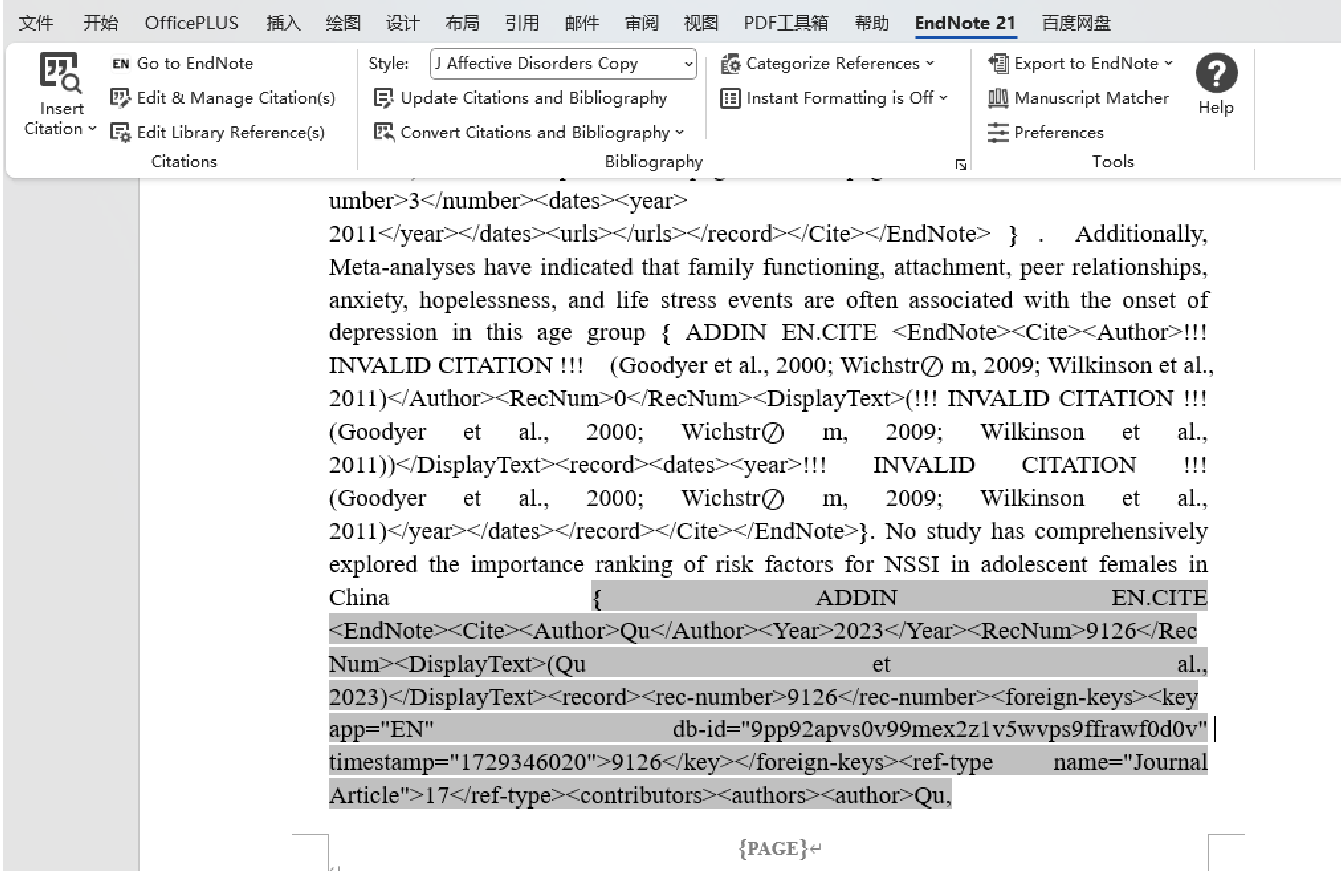Open the citation Style dropdown
Viewport: 1341px width, 883px height.
click(x=688, y=64)
